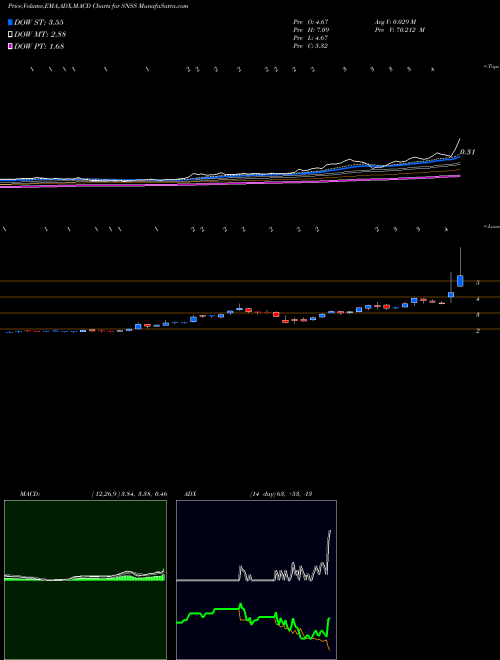Click the 'Avg V: 0.029 M' volume text

pos(395,22)
